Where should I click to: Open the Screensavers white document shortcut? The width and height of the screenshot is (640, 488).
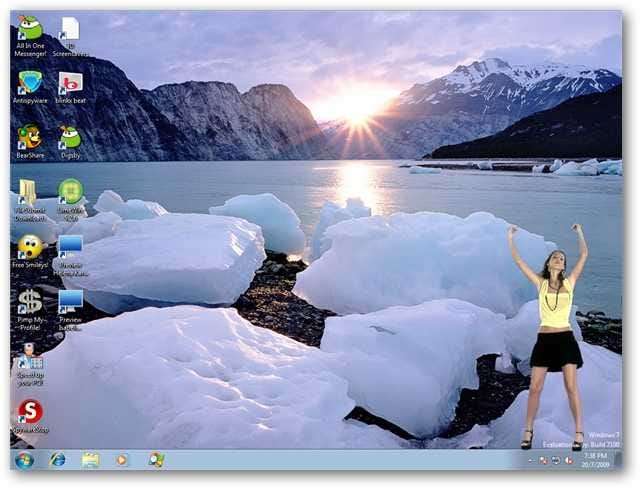coord(70,36)
